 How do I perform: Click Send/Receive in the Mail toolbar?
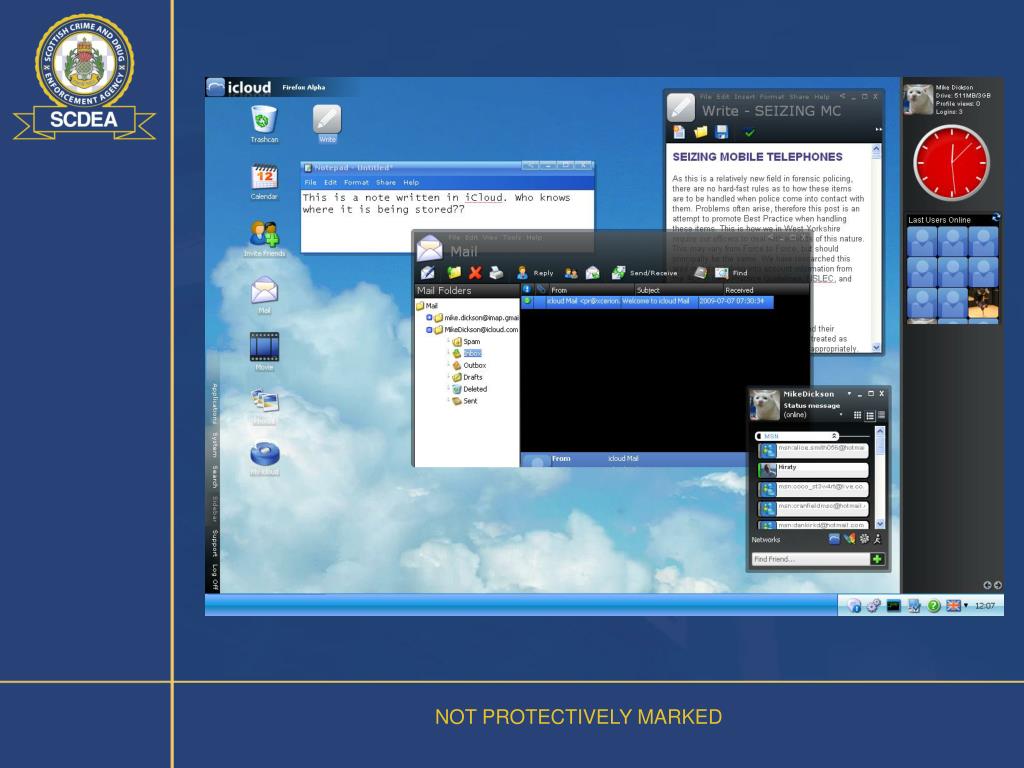(645, 273)
